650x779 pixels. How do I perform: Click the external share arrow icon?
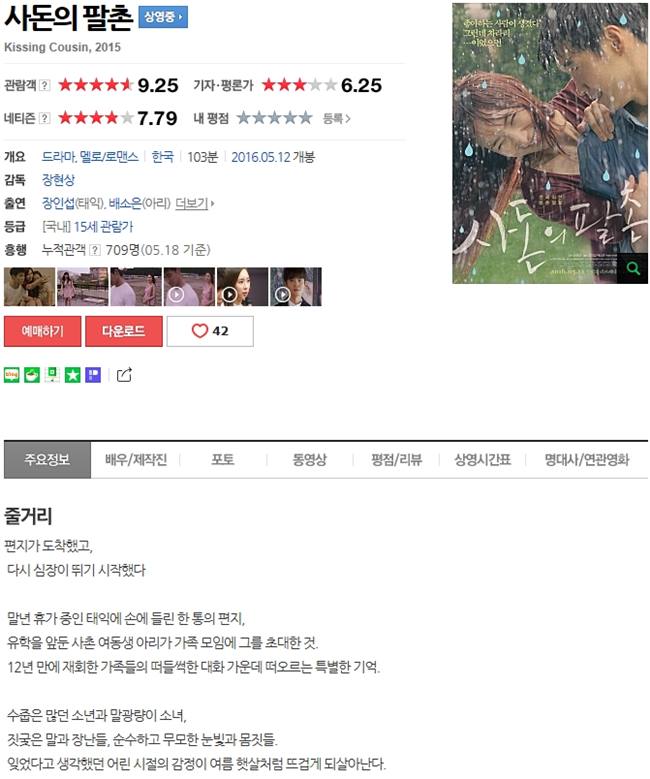coord(124,375)
